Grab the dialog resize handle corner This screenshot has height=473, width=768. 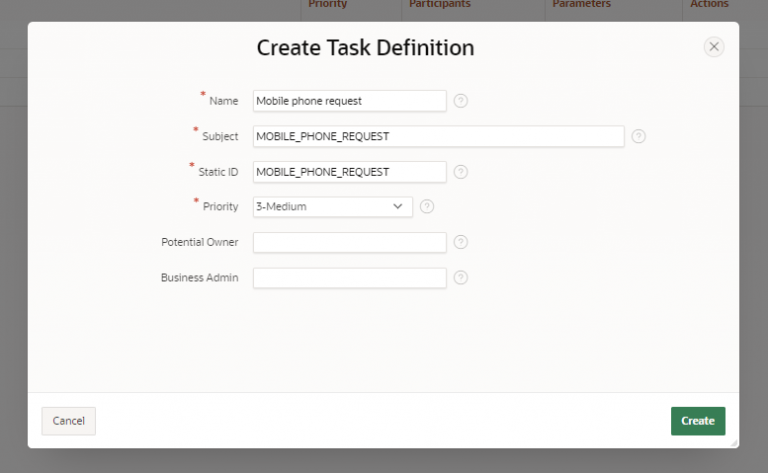point(734,443)
